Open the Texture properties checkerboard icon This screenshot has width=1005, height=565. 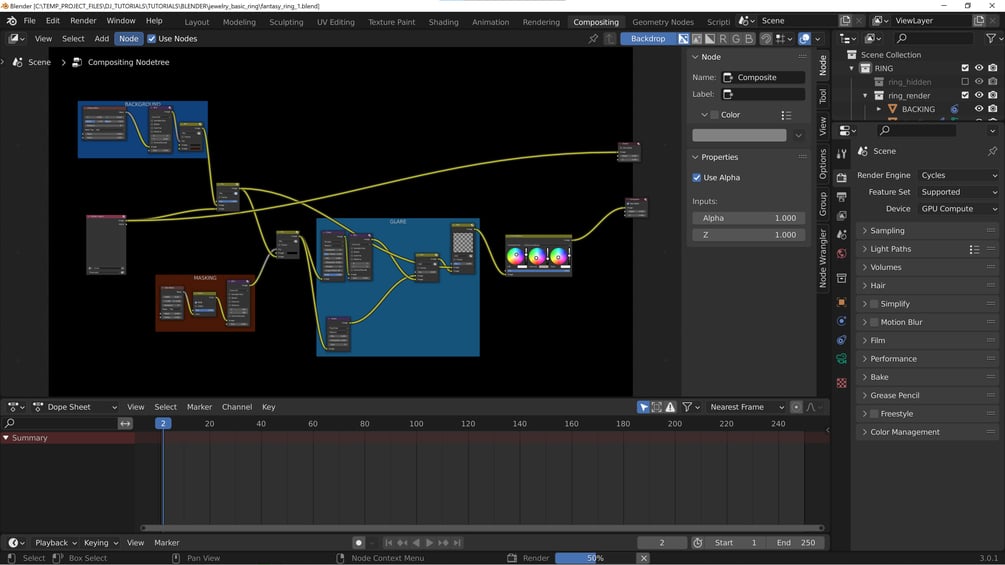(x=842, y=383)
